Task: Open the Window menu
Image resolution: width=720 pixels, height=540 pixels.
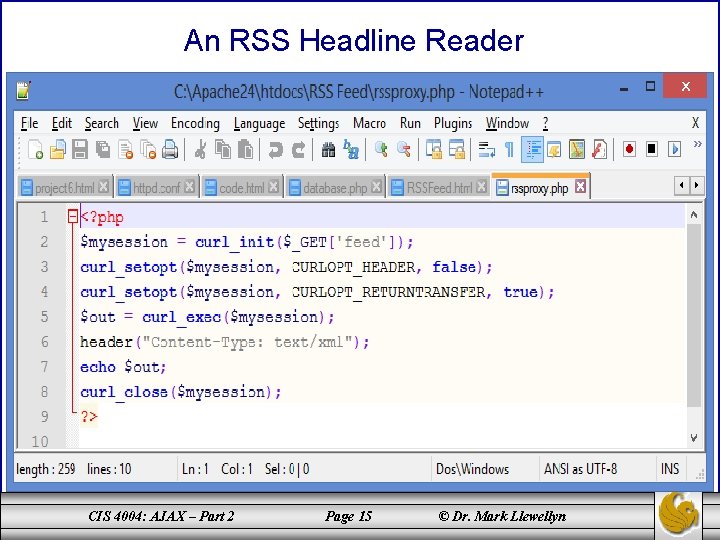Action: [x=507, y=123]
